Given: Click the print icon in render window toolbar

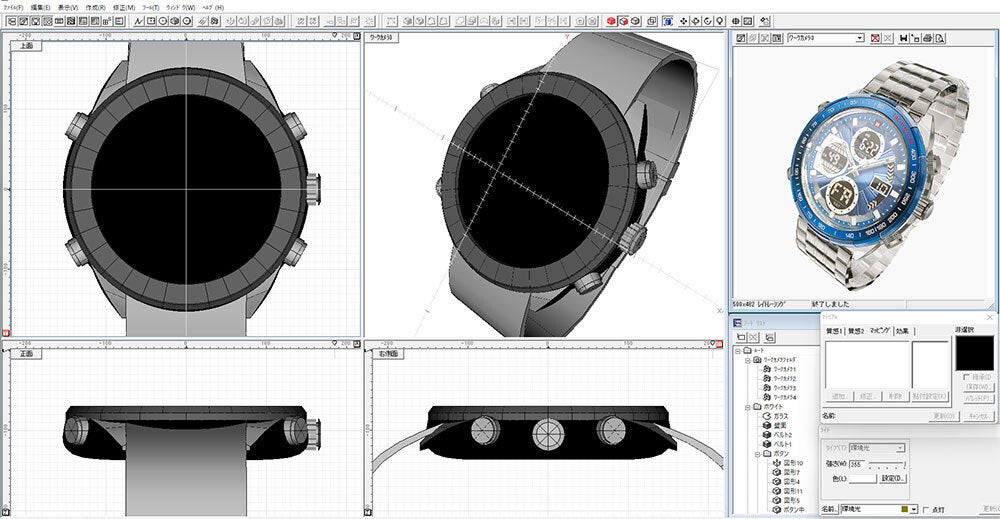Looking at the screenshot, I should tap(927, 38).
